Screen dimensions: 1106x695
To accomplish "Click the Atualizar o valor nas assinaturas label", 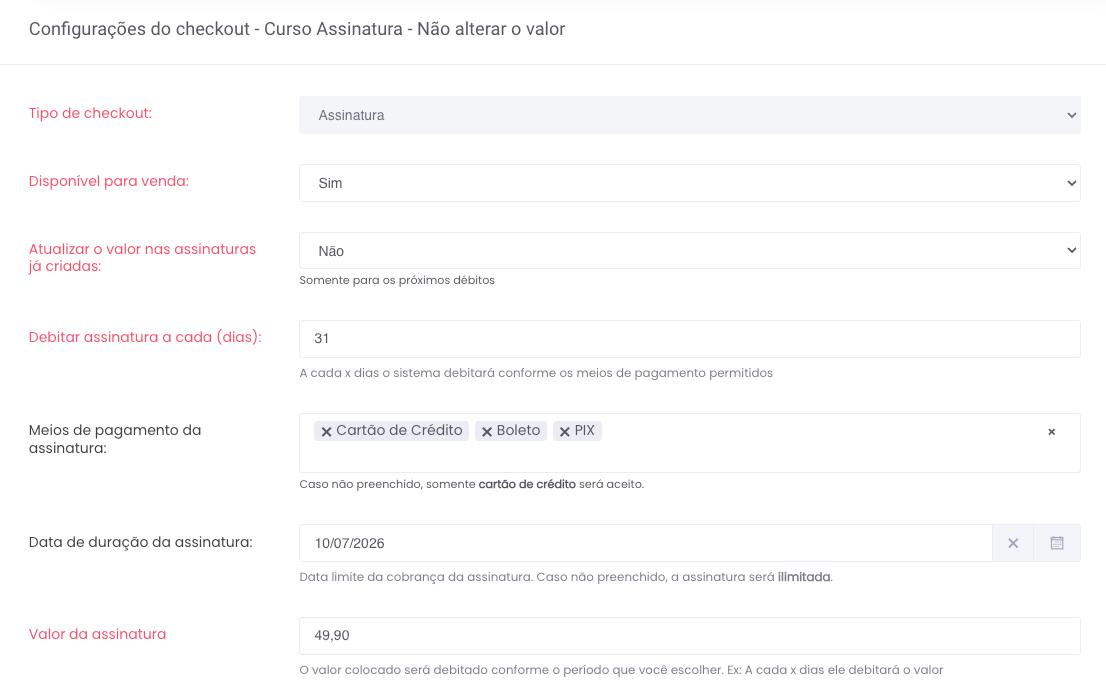I will tap(142, 258).
